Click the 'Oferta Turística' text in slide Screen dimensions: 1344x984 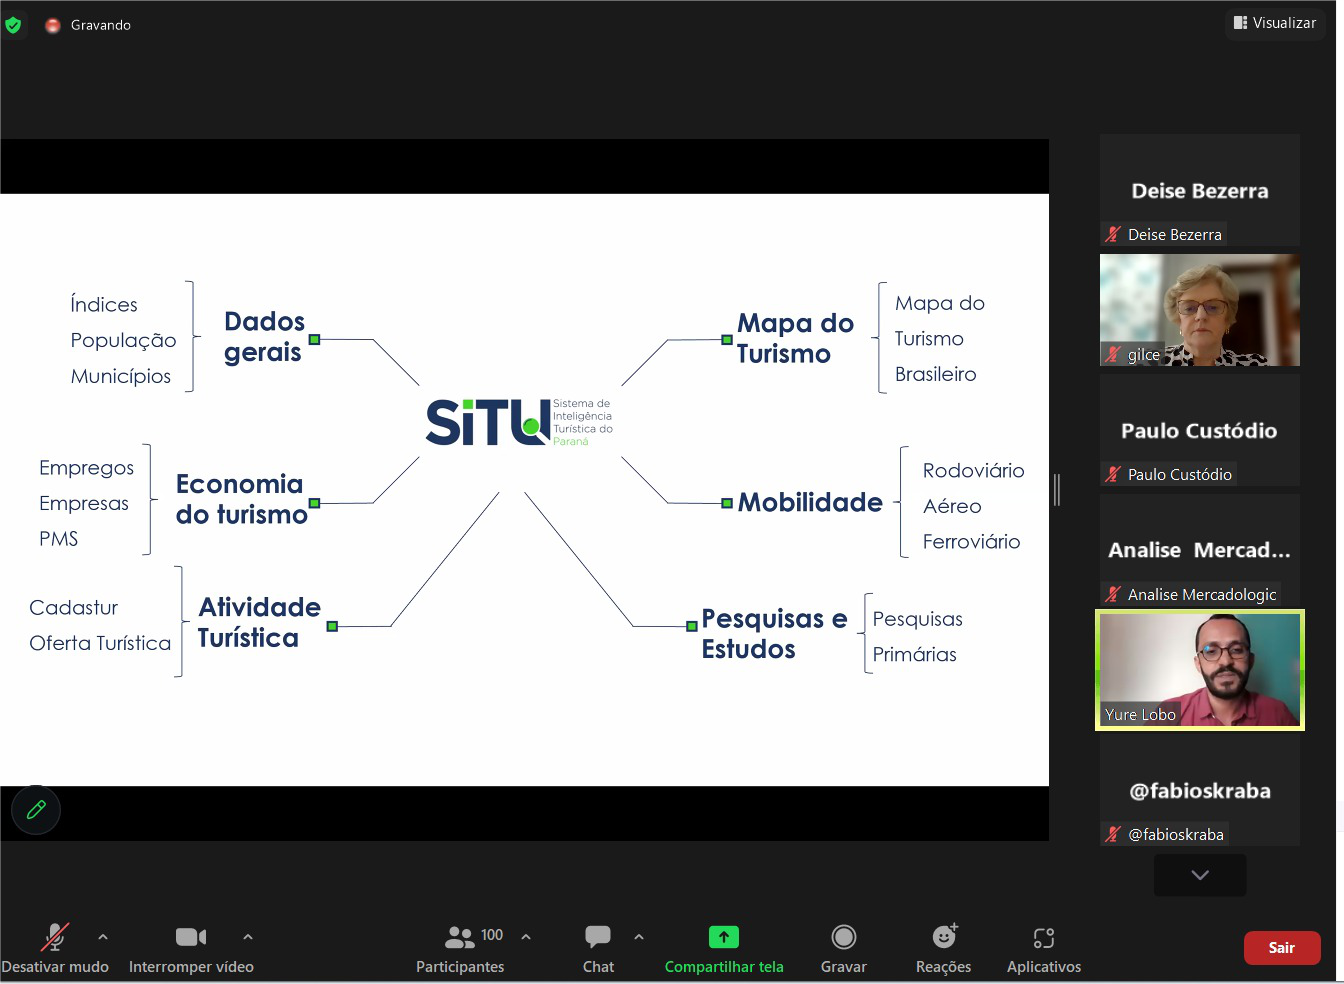[x=100, y=643]
